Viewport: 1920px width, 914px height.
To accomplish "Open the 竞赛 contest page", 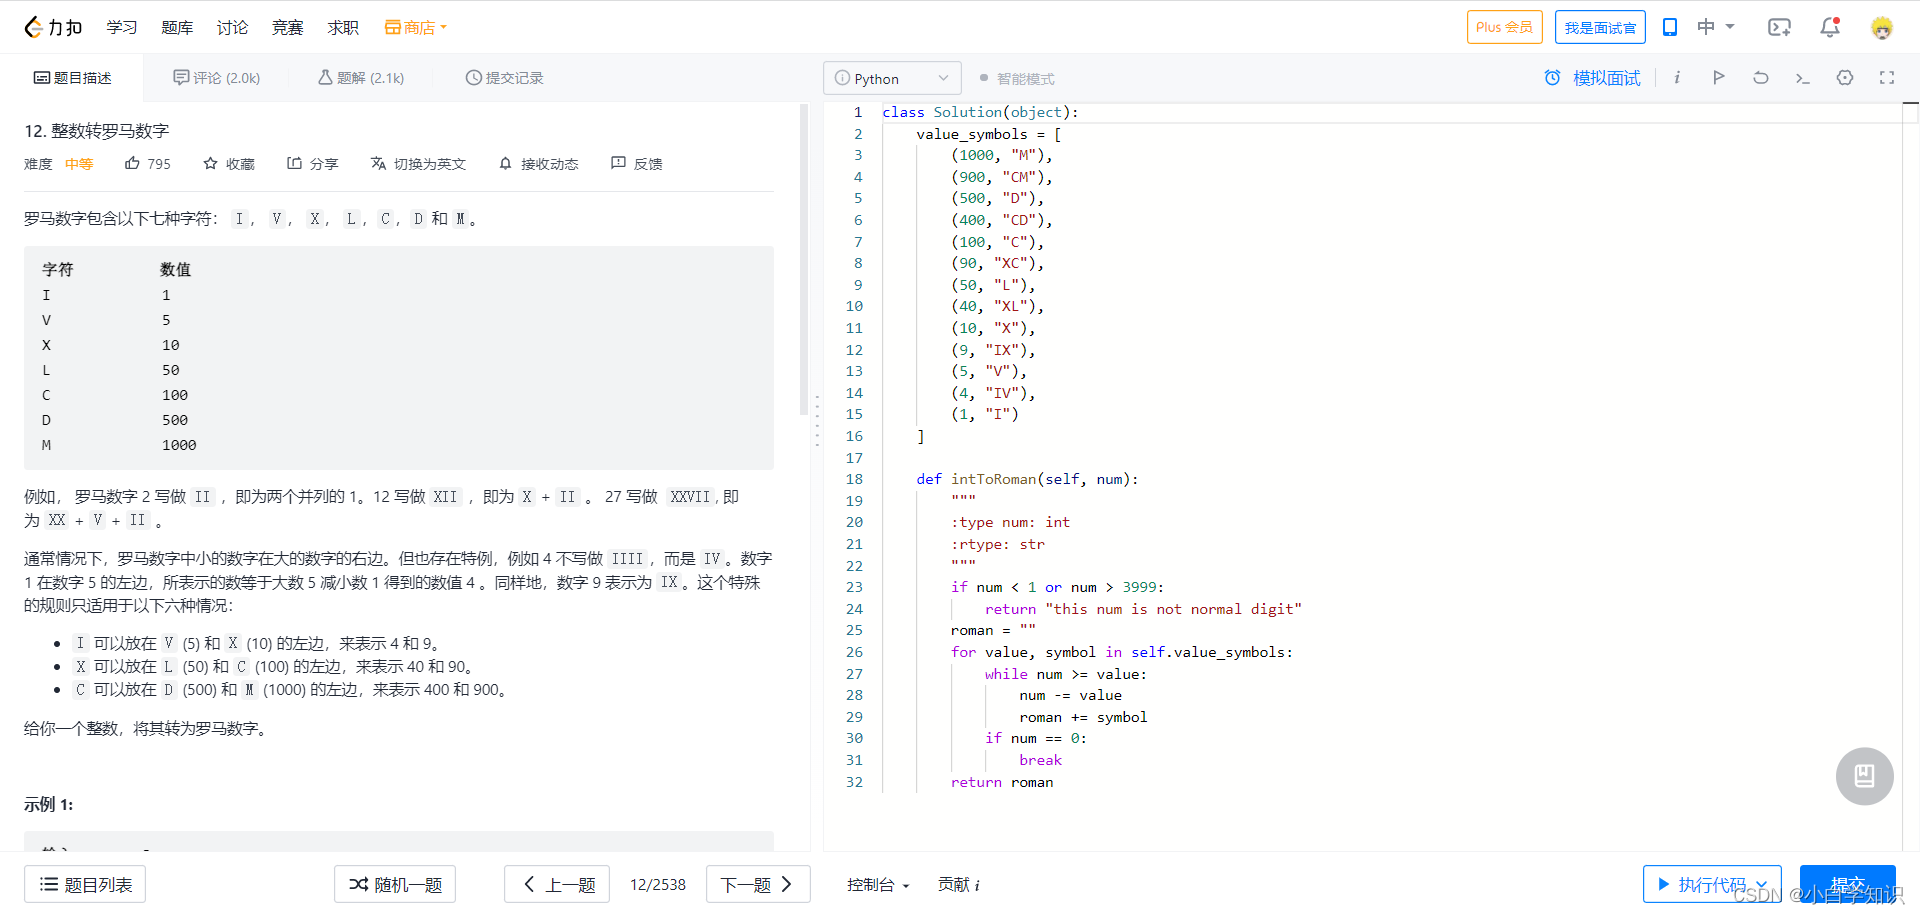I will pyautogui.click(x=287, y=27).
